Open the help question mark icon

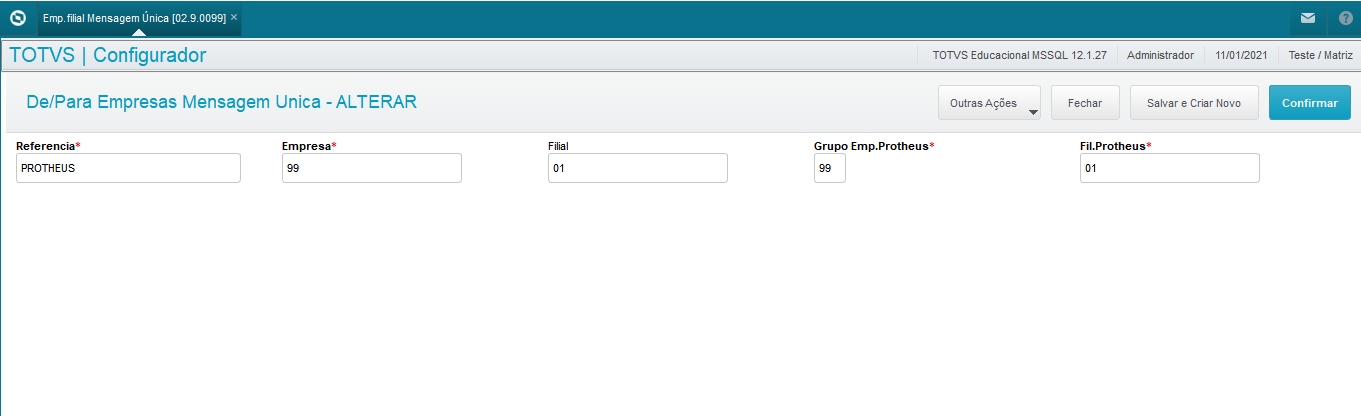(1345, 18)
